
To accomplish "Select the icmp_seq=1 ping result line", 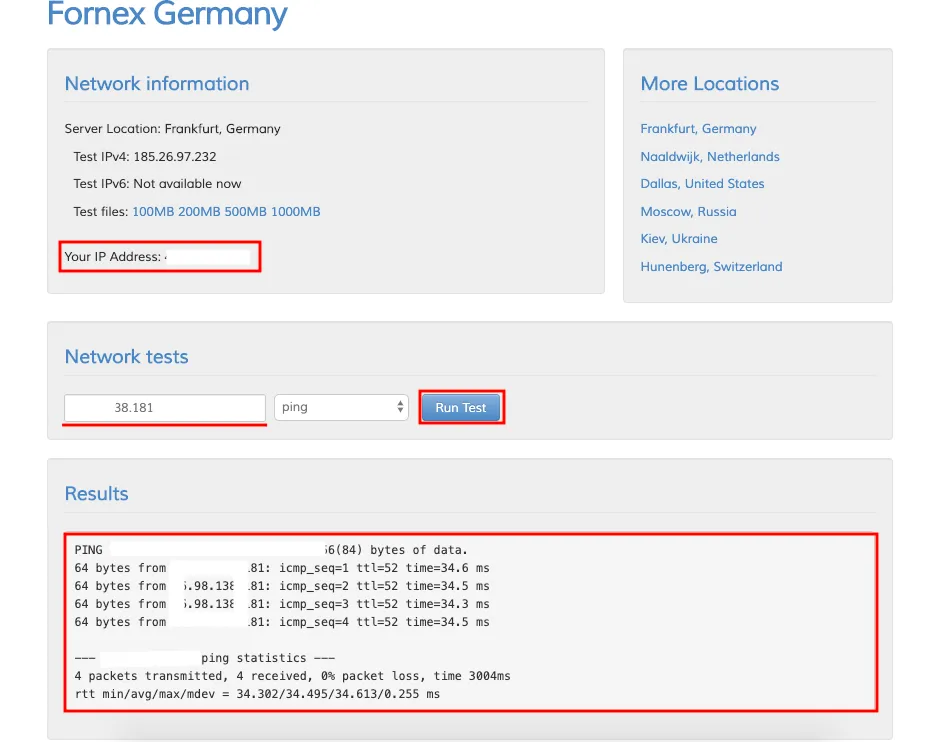I will [282, 568].
